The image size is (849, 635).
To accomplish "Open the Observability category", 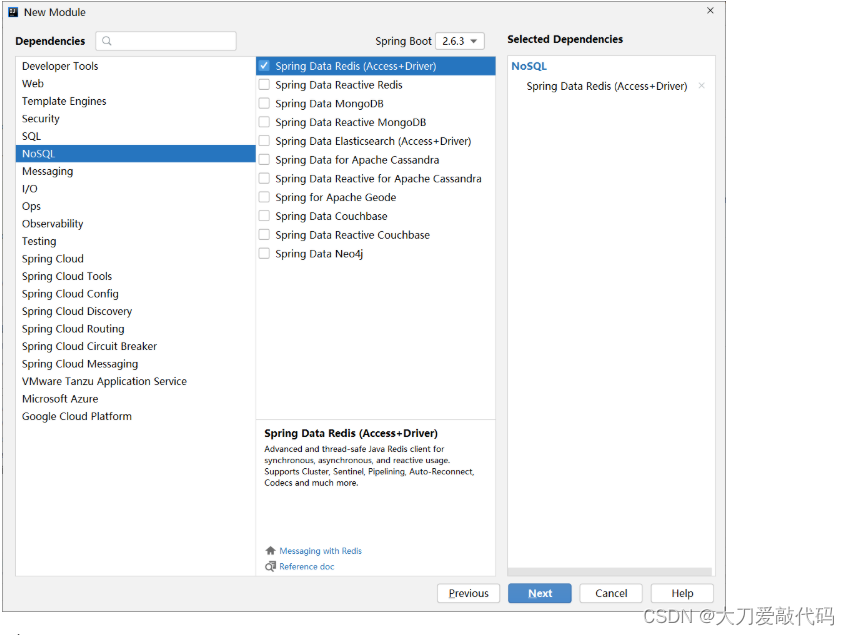I will (135, 224).
